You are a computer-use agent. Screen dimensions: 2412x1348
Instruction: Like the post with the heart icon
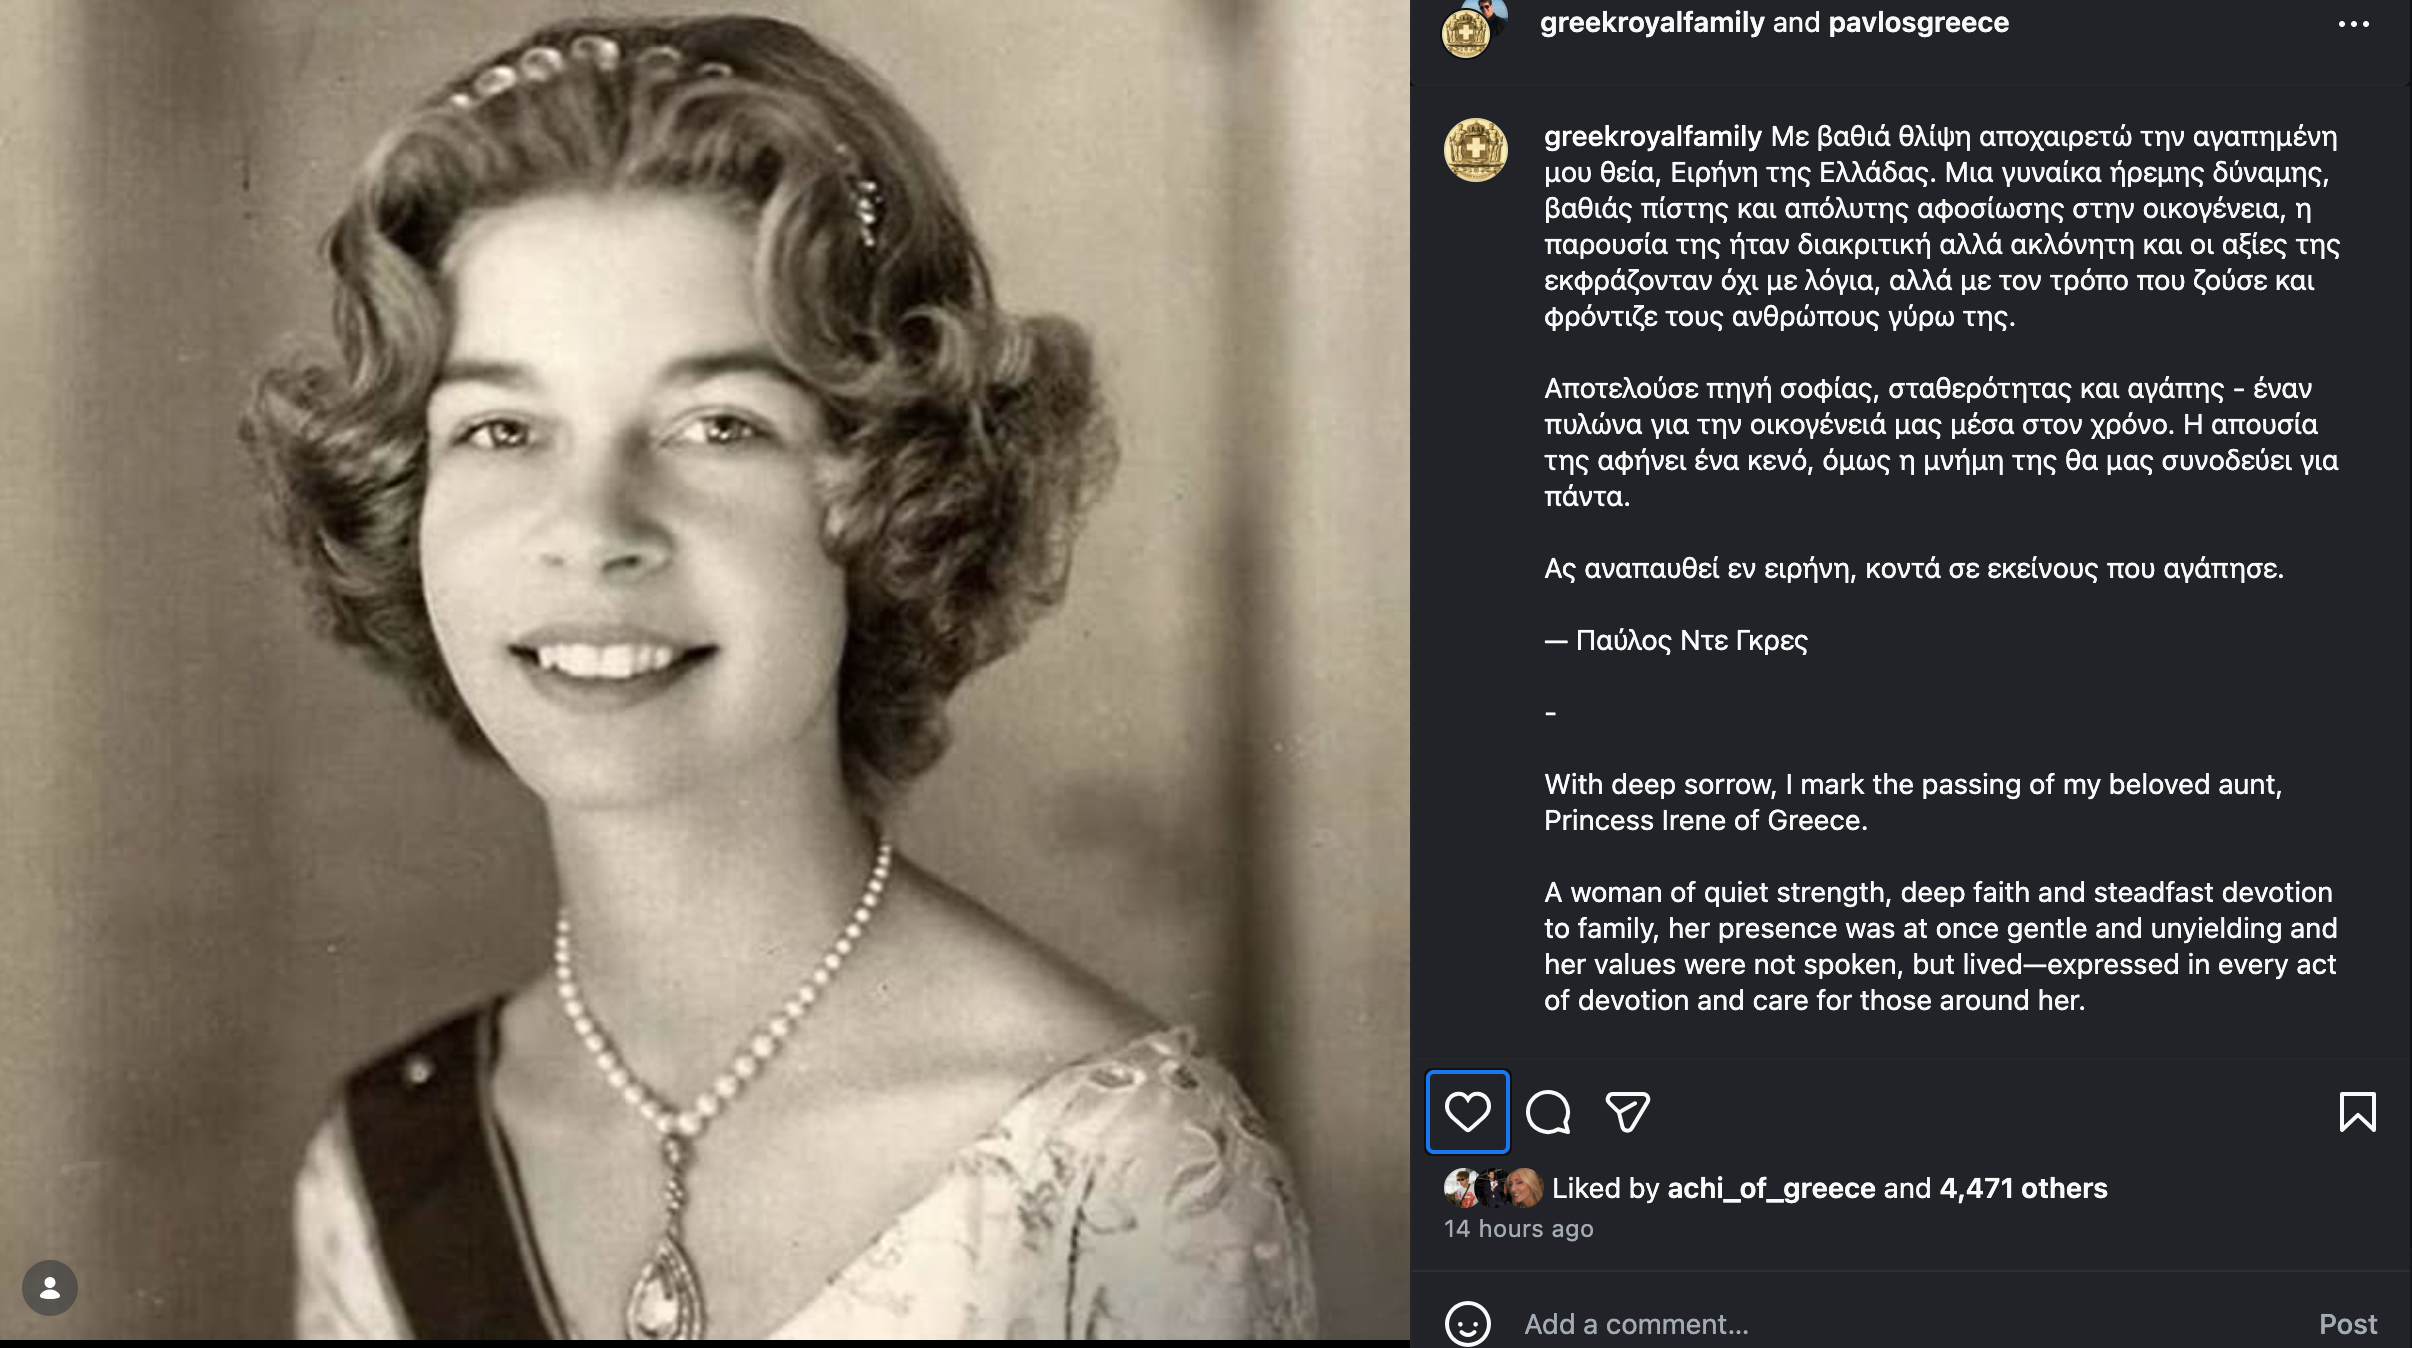click(x=1467, y=1112)
